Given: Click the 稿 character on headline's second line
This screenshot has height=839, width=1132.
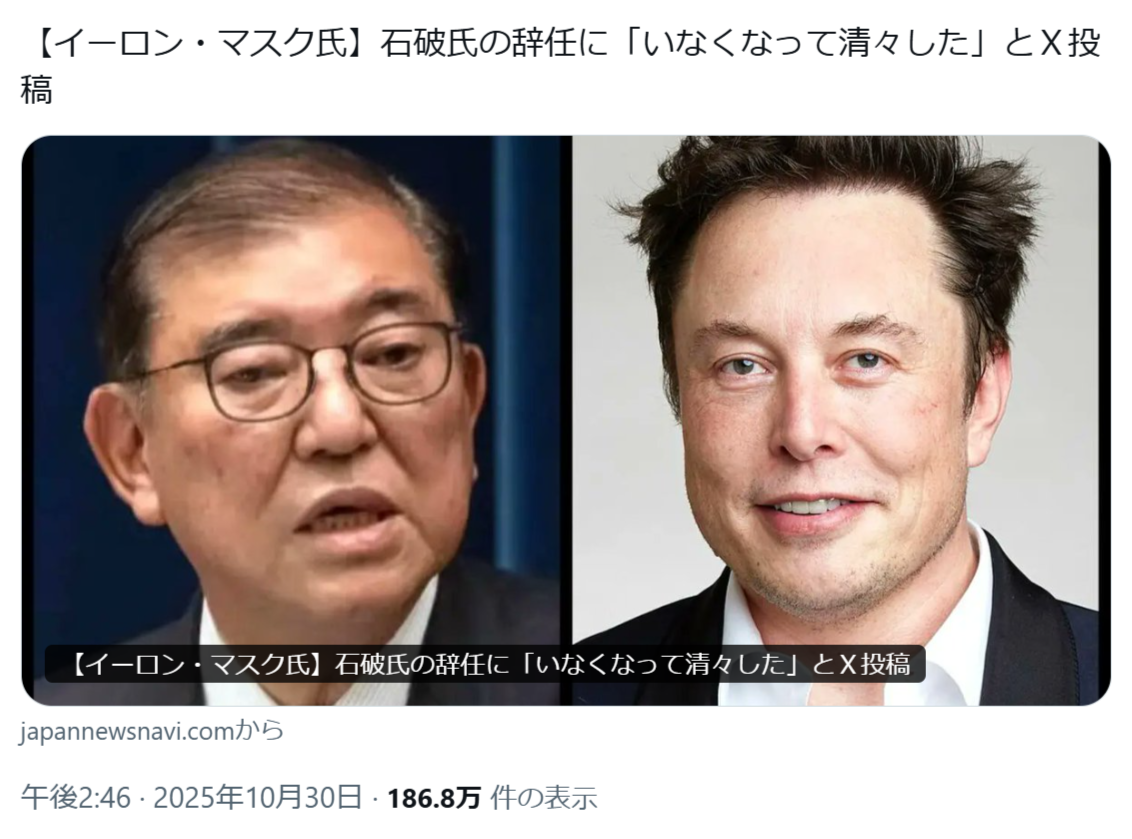Looking at the screenshot, I should click(x=36, y=92).
